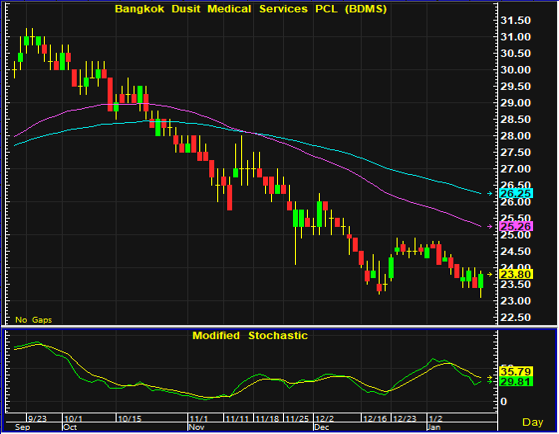559x434 pixels.
Task: Click the No Gaps label
Action: (x=34, y=320)
